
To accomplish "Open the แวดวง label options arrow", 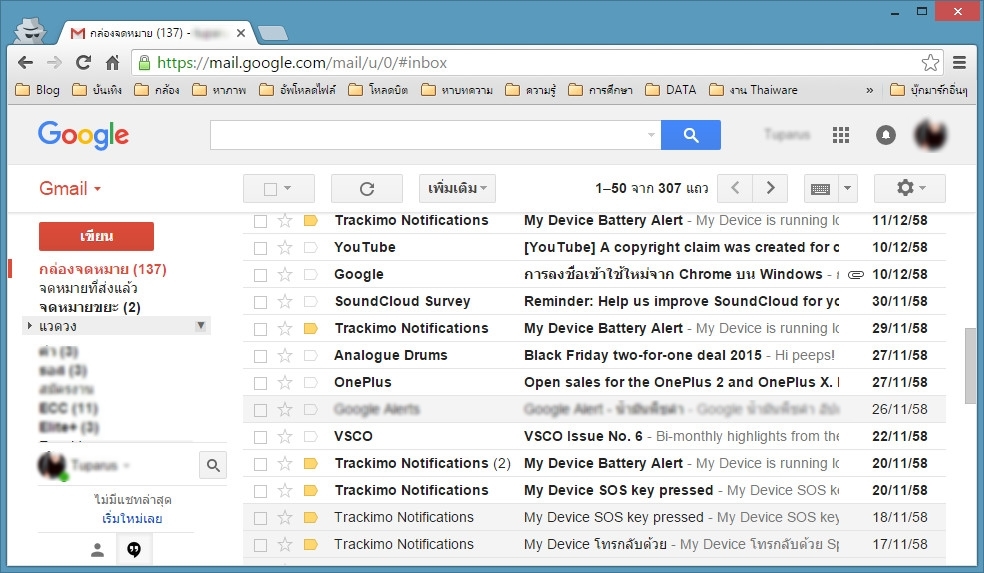I will (201, 326).
